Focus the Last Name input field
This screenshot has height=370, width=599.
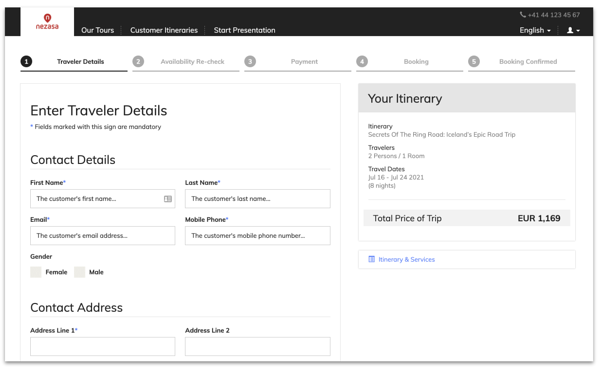coord(258,199)
